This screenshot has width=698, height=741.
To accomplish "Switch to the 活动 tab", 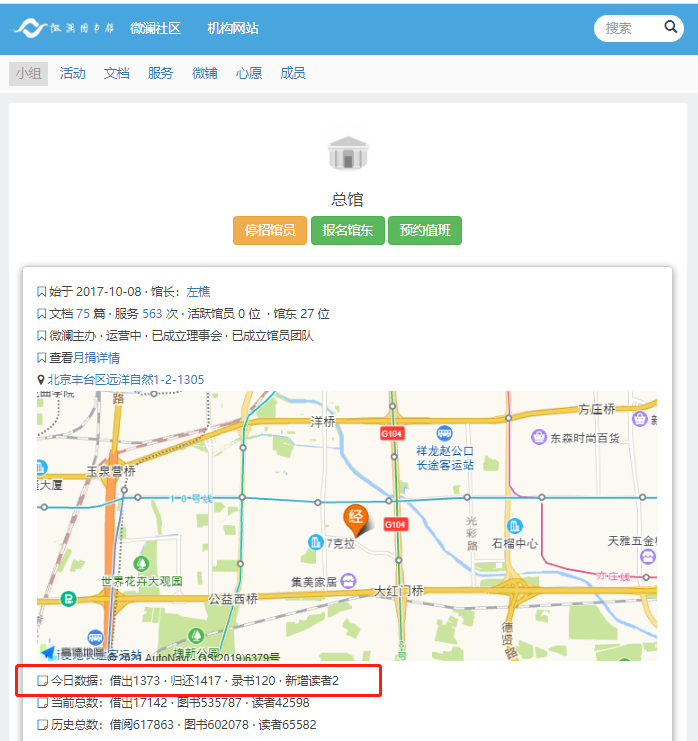I will (72, 73).
